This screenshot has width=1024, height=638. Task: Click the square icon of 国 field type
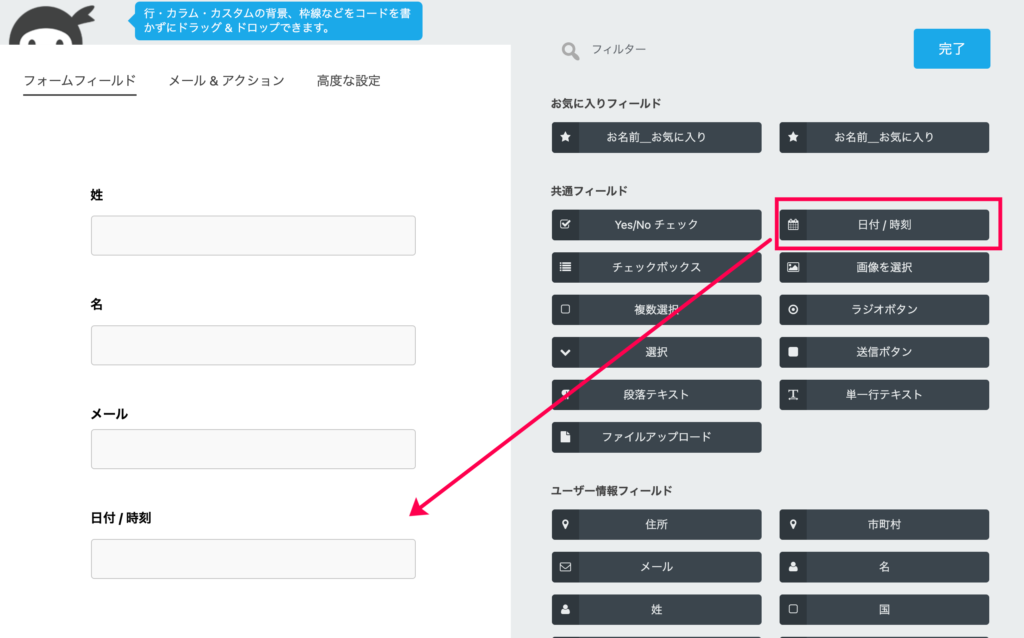coord(793,609)
